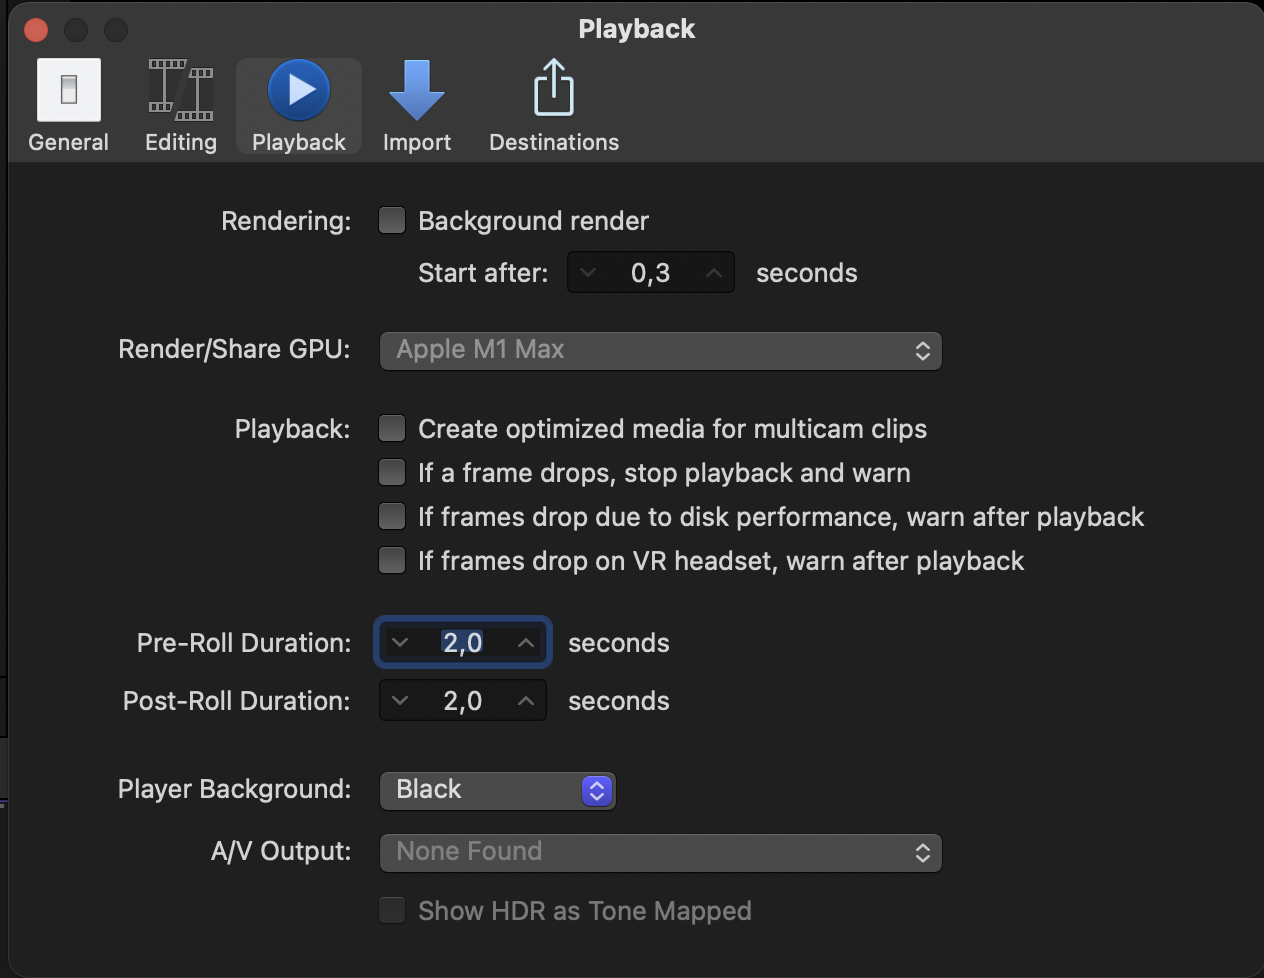Increase Start after value with up arrow
This screenshot has width=1264, height=978.
coord(713,273)
